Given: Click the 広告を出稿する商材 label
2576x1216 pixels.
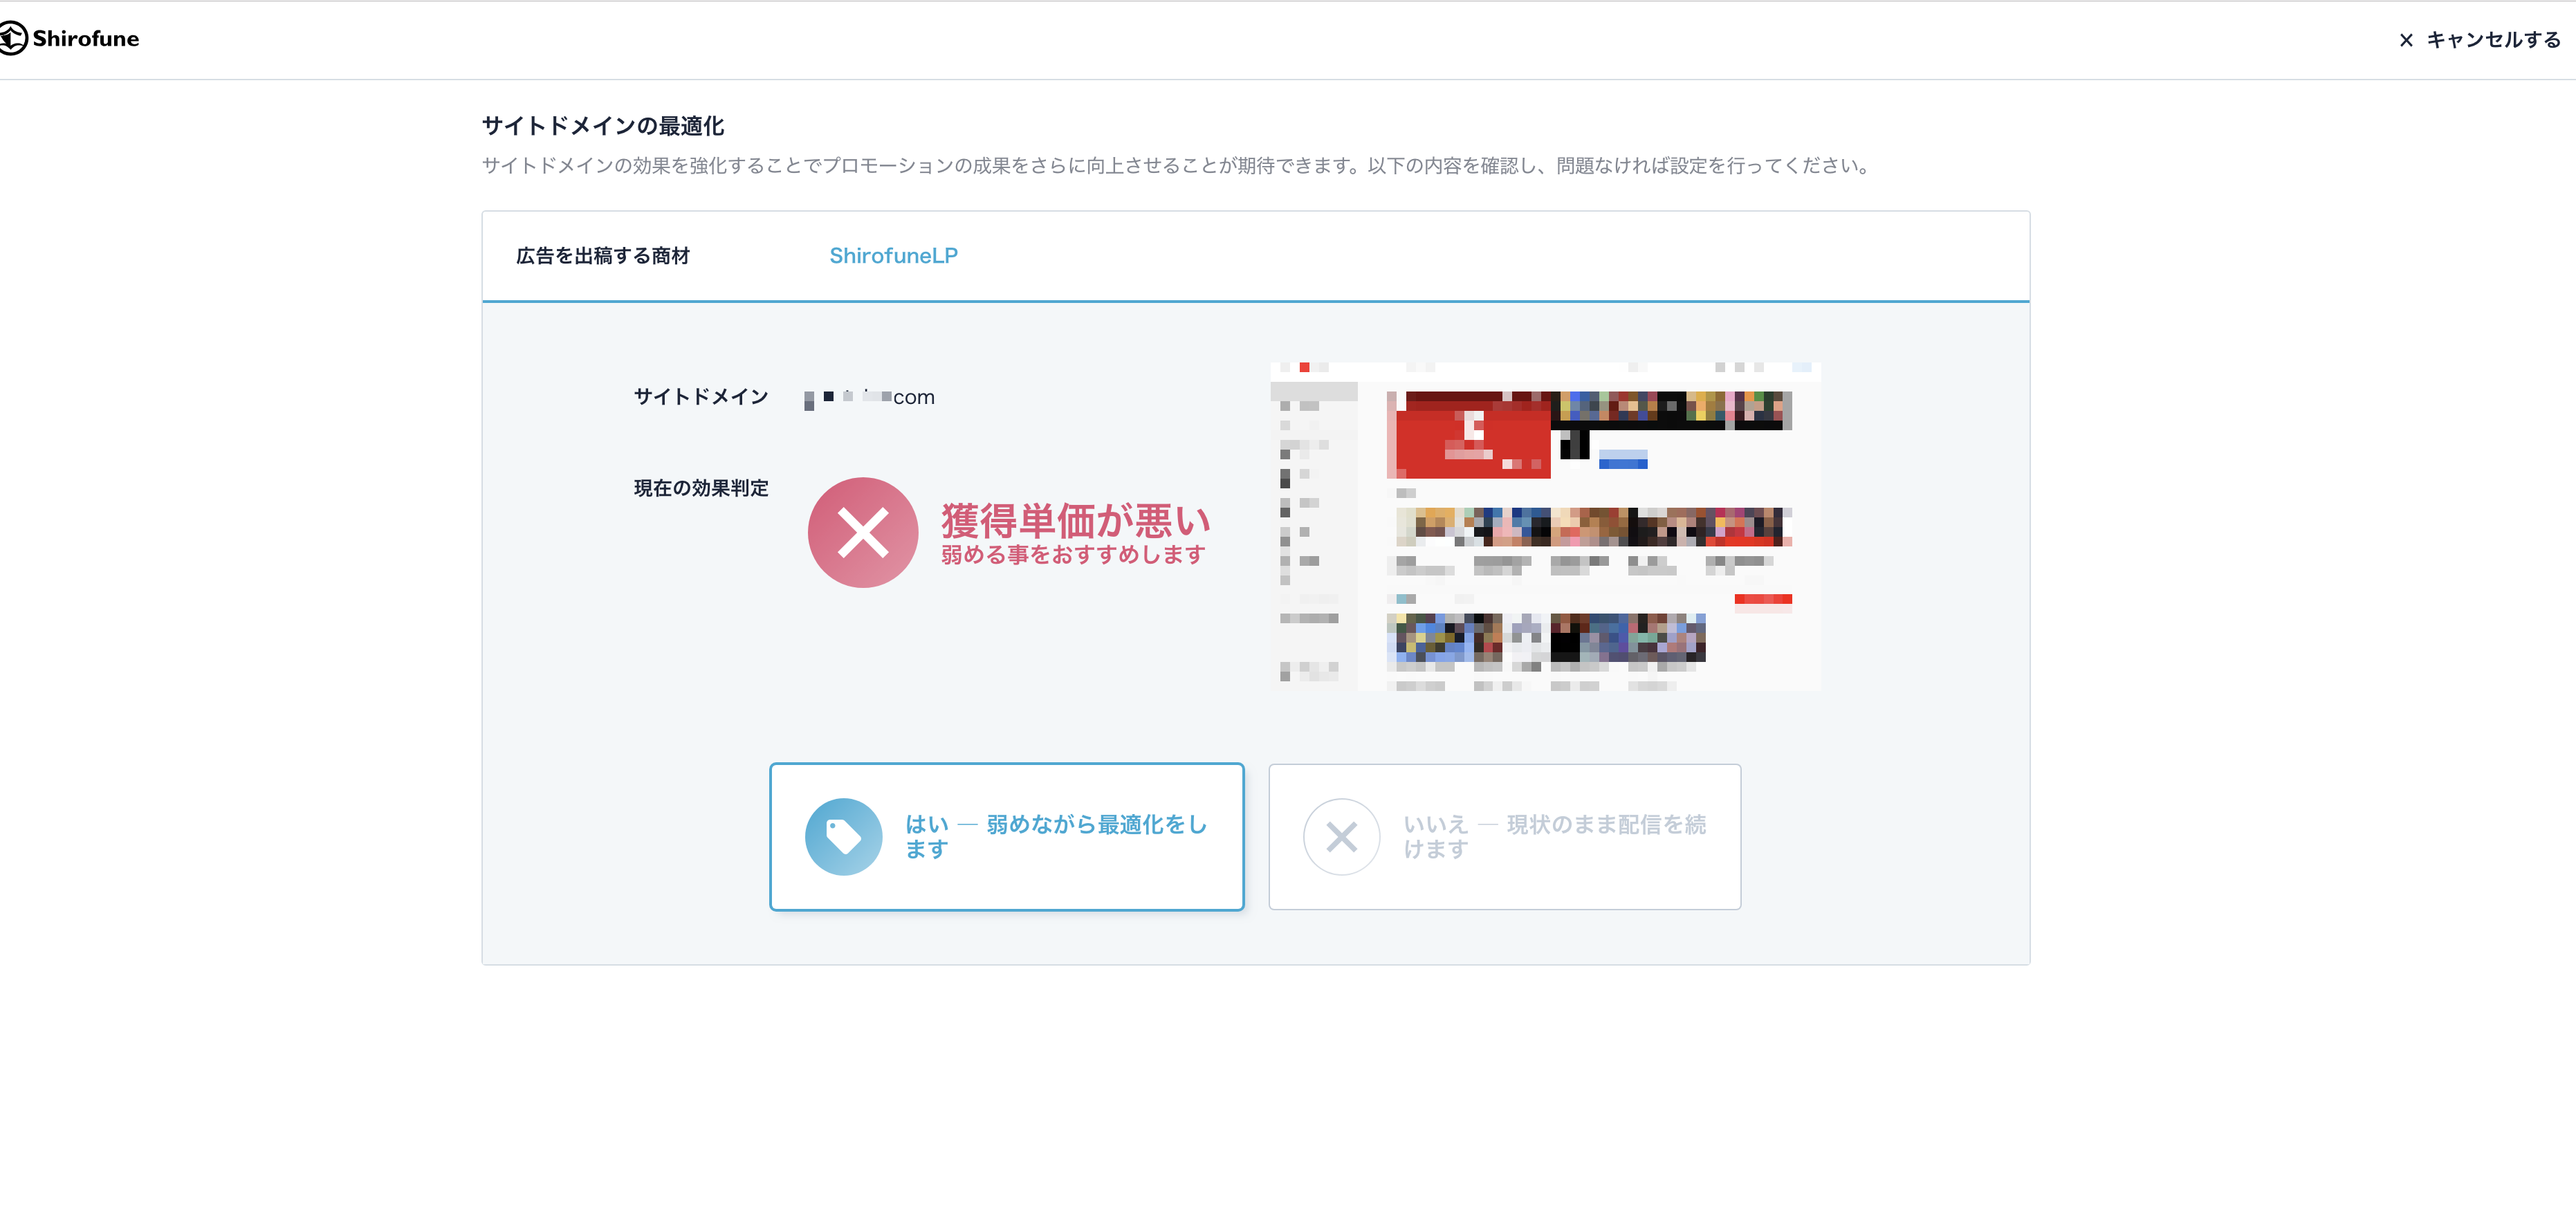Looking at the screenshot, I should [603, 256].
